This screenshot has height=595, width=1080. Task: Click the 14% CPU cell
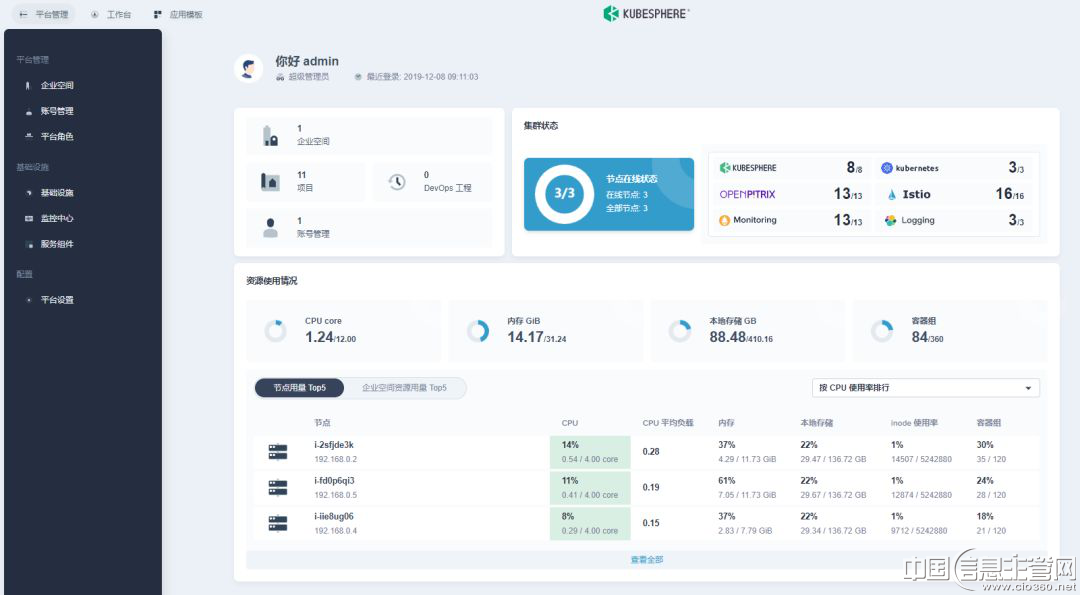tap(590, 452)
